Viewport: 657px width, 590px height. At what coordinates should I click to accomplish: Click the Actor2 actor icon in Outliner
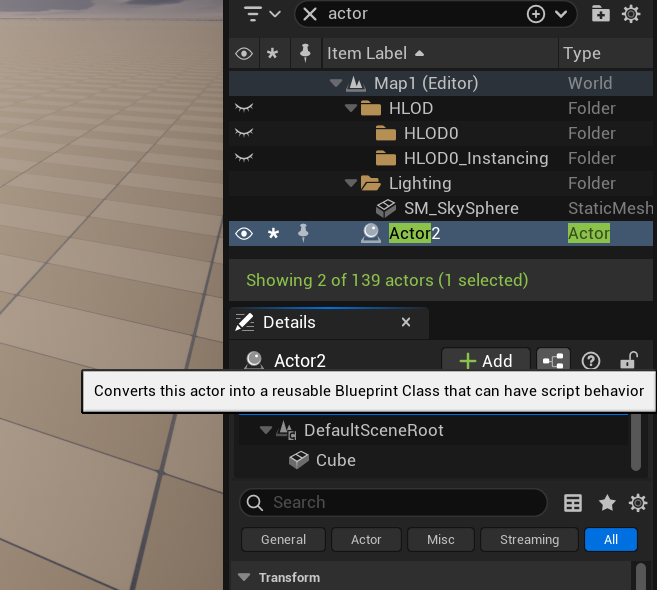coord(371,233)
